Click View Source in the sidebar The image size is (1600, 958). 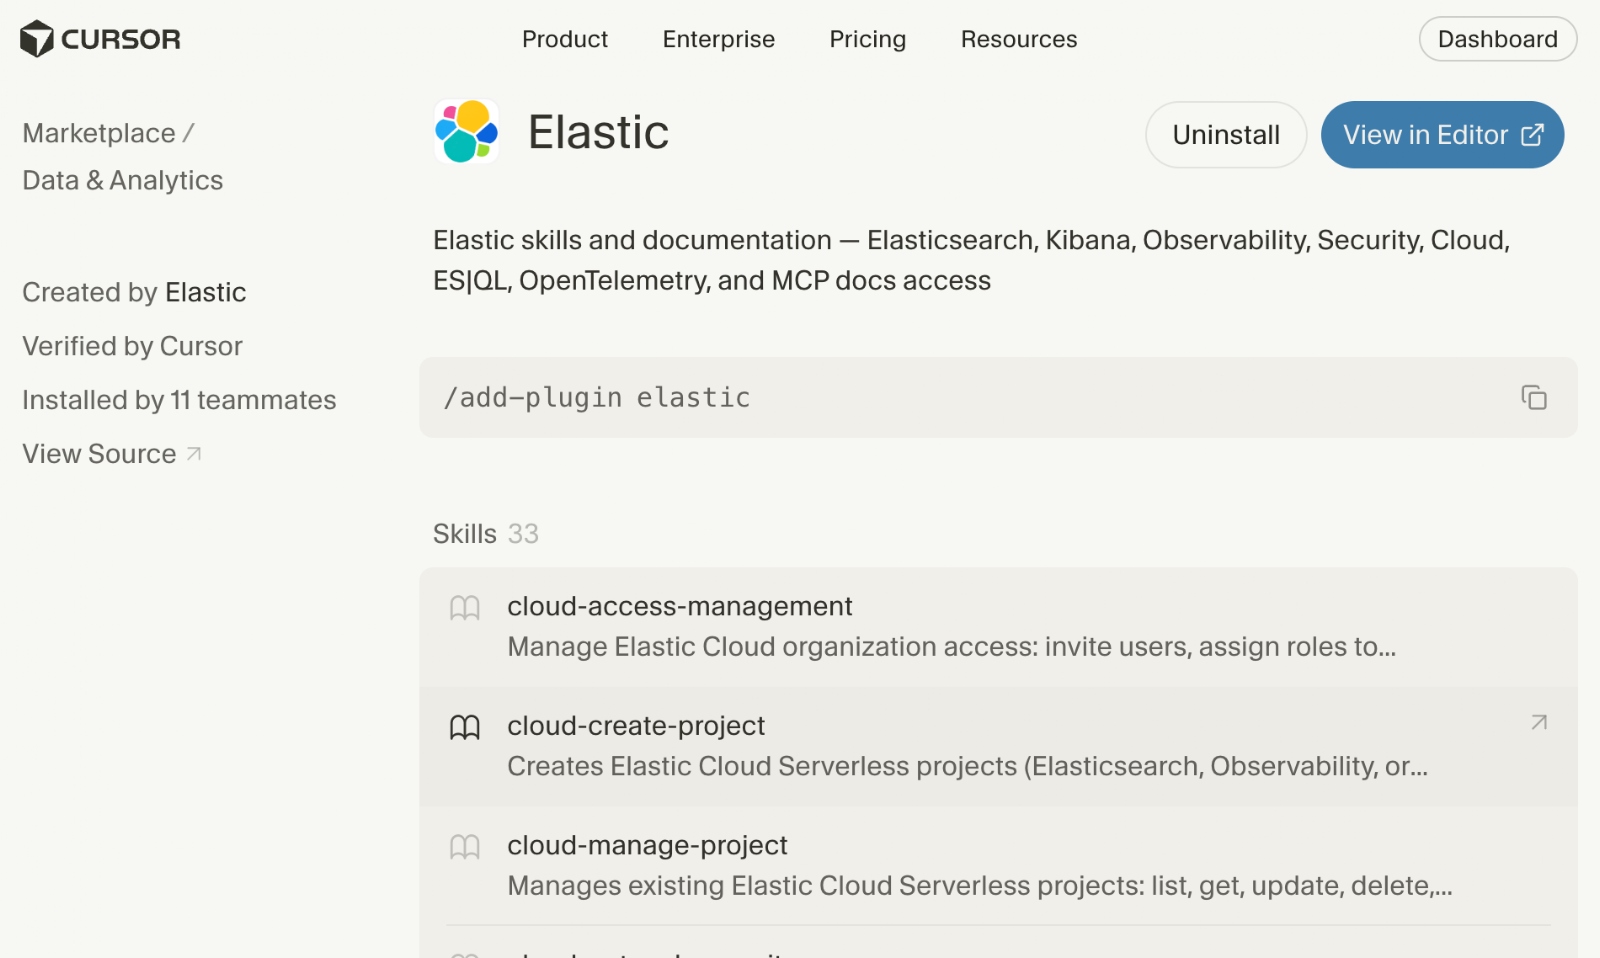(x=99, y=453)
